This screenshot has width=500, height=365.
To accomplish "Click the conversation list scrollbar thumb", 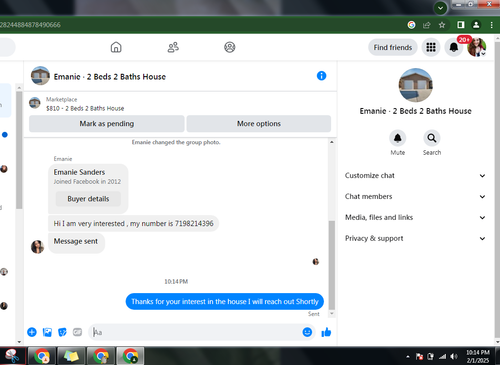I will click(x=19, y=150).
